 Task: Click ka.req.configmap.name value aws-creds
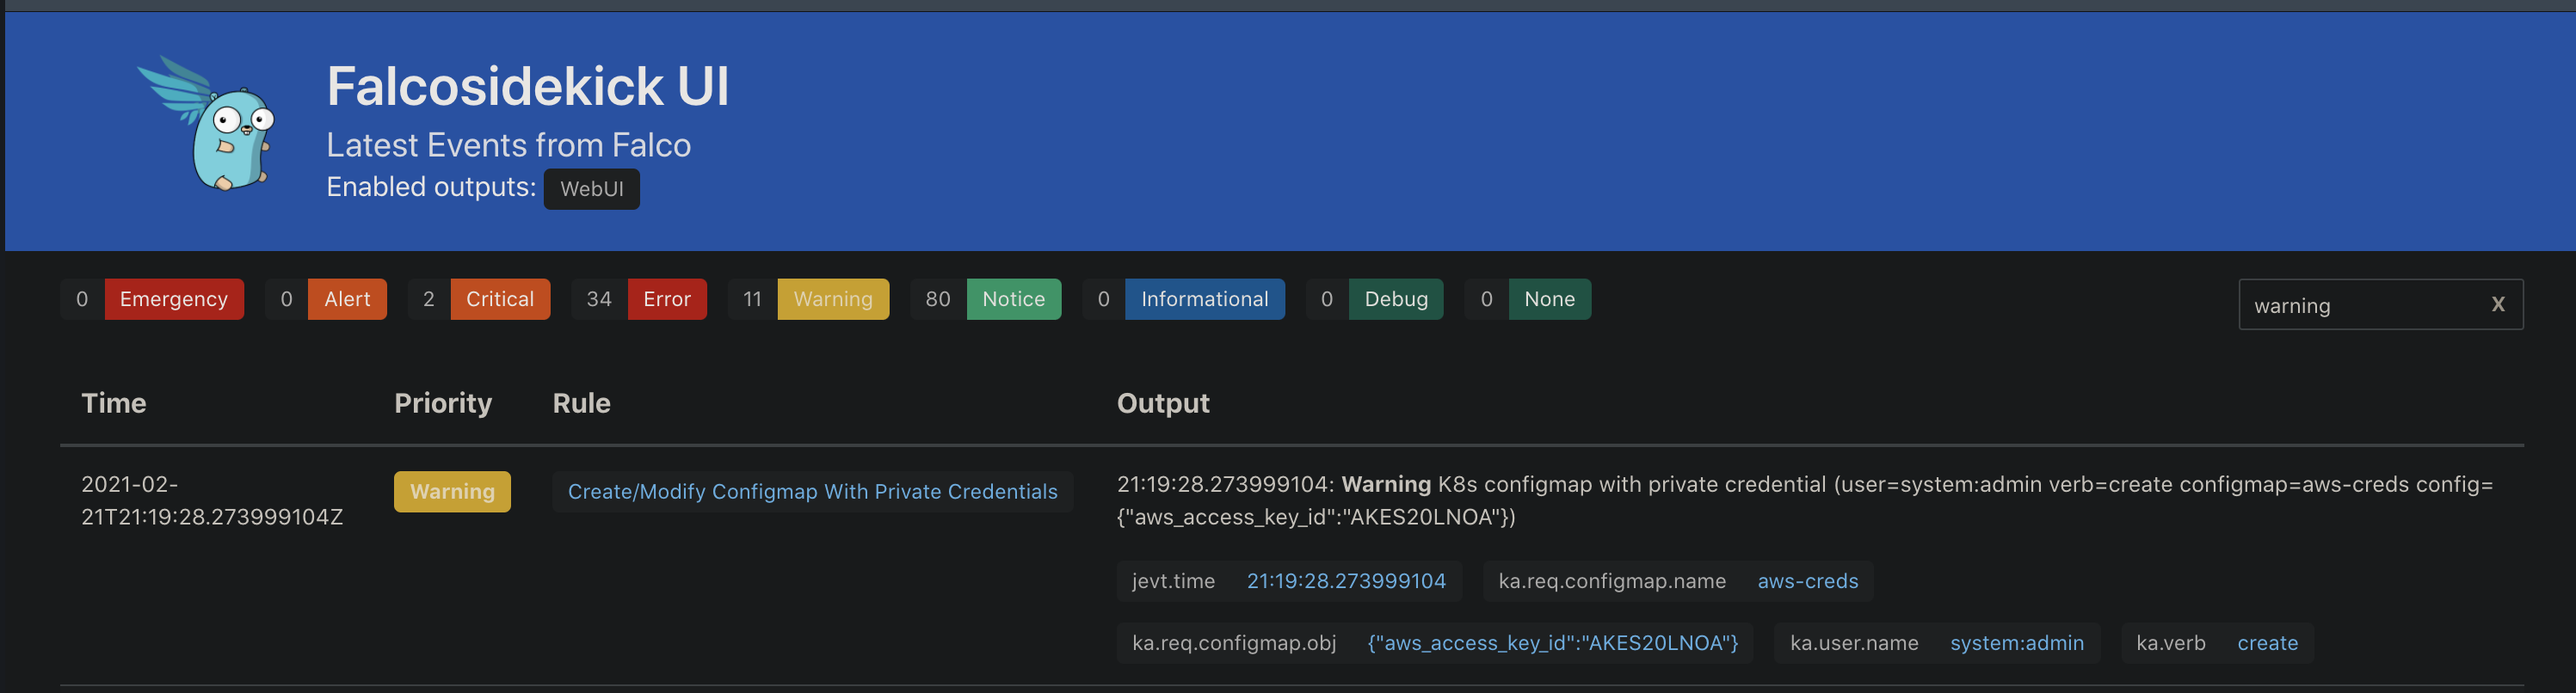point(1808,581)
